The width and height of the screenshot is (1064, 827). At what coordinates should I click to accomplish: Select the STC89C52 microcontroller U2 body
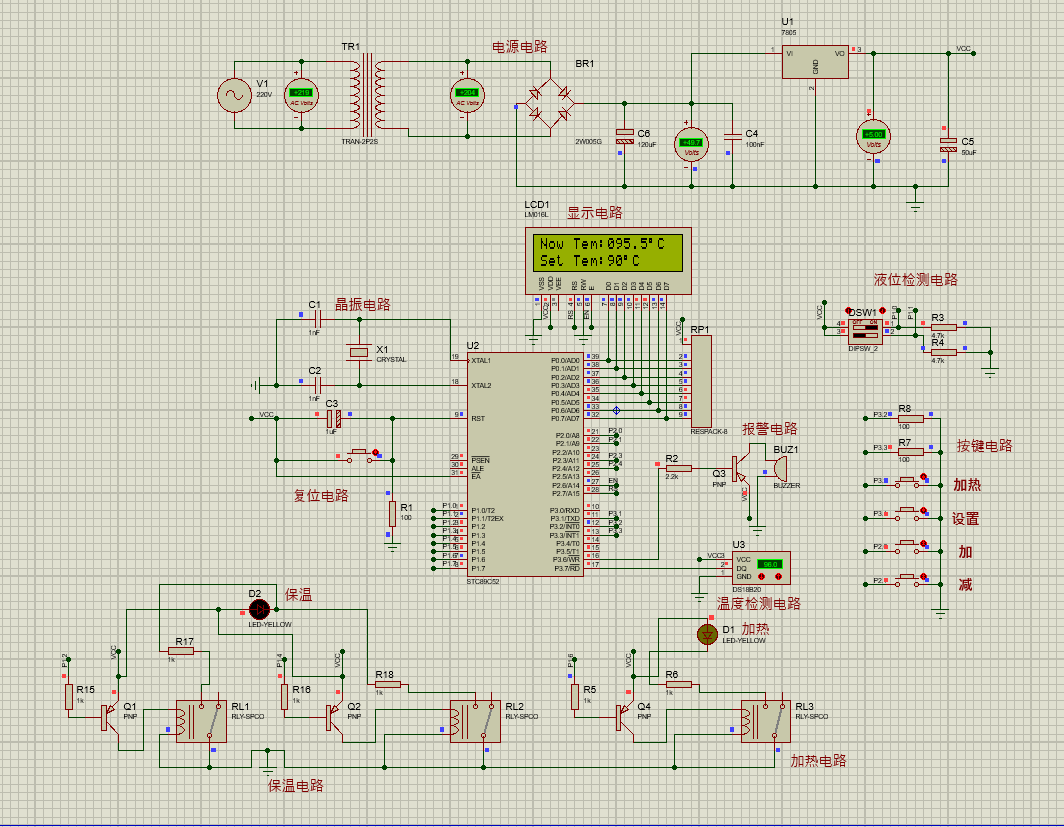pos(523,464)
